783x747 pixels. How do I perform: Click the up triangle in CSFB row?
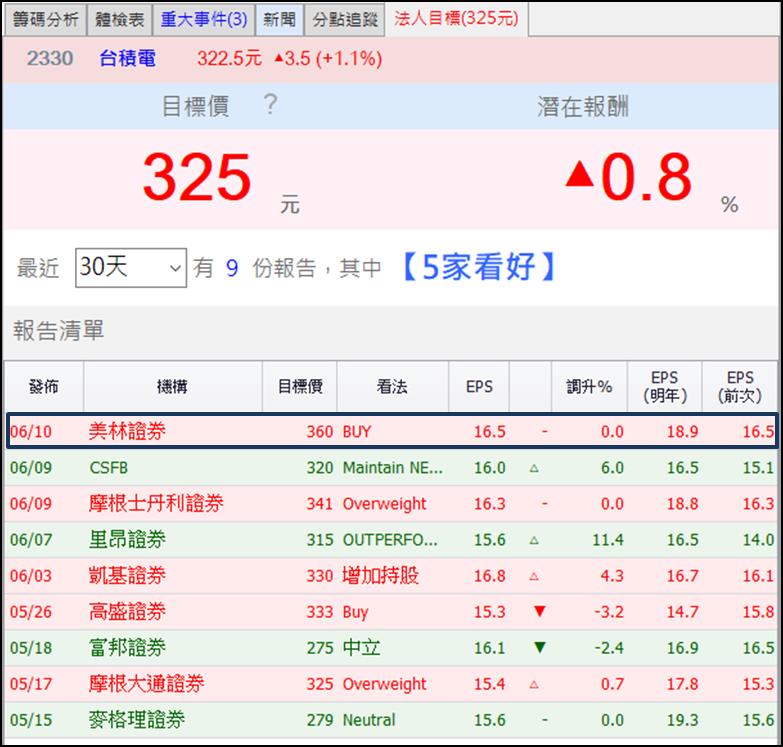coord(534,468)
